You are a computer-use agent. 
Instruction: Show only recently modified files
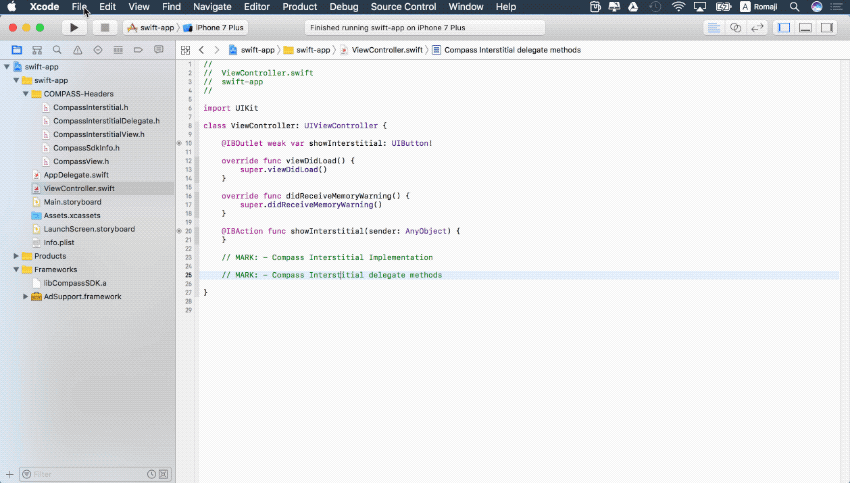(x=151, y=474)
